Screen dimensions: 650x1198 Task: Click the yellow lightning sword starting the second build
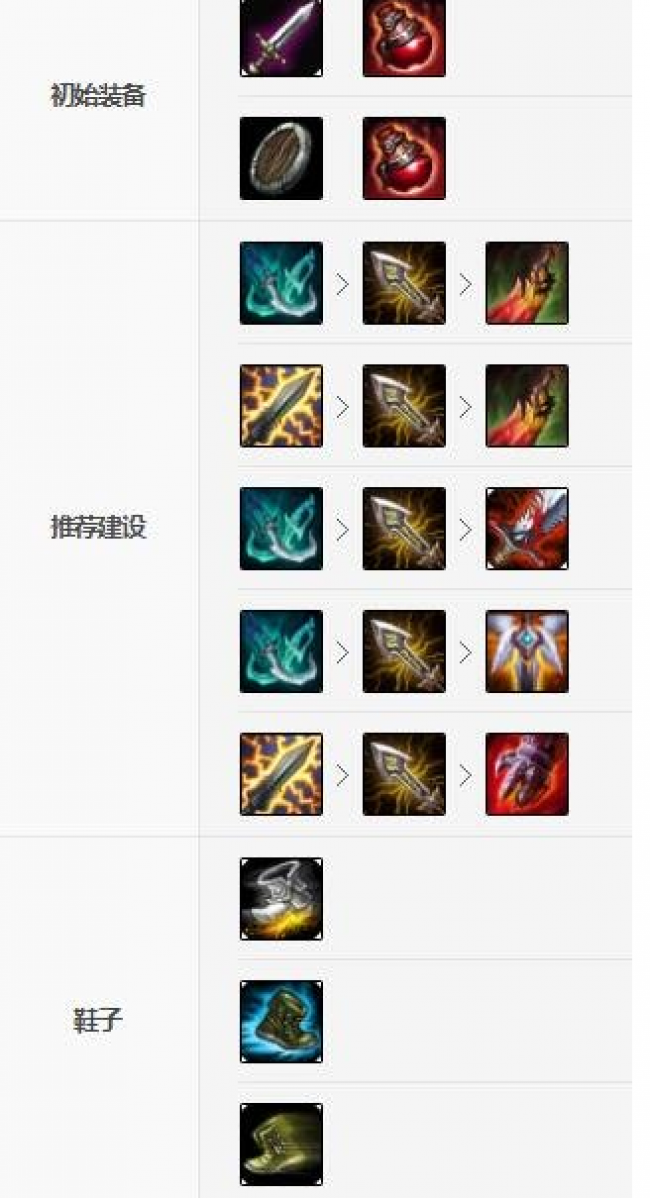coord(281,406)
